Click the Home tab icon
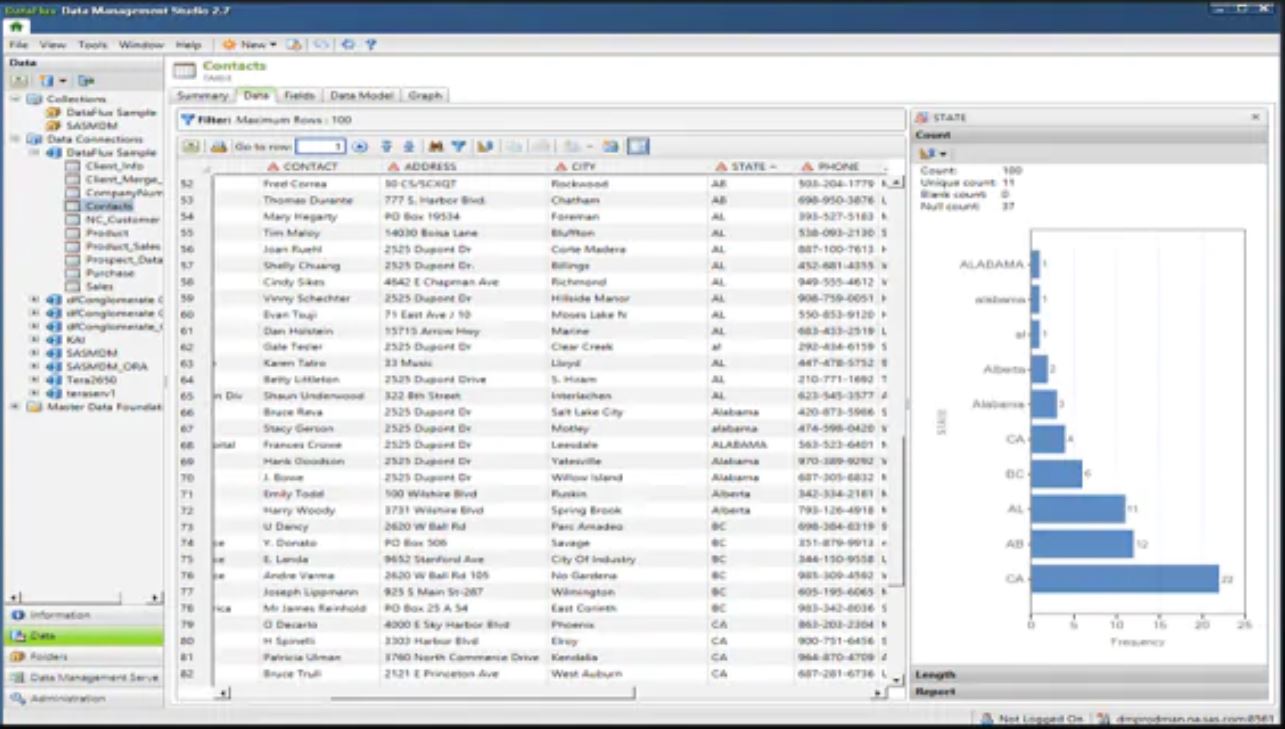 (14, 27)
